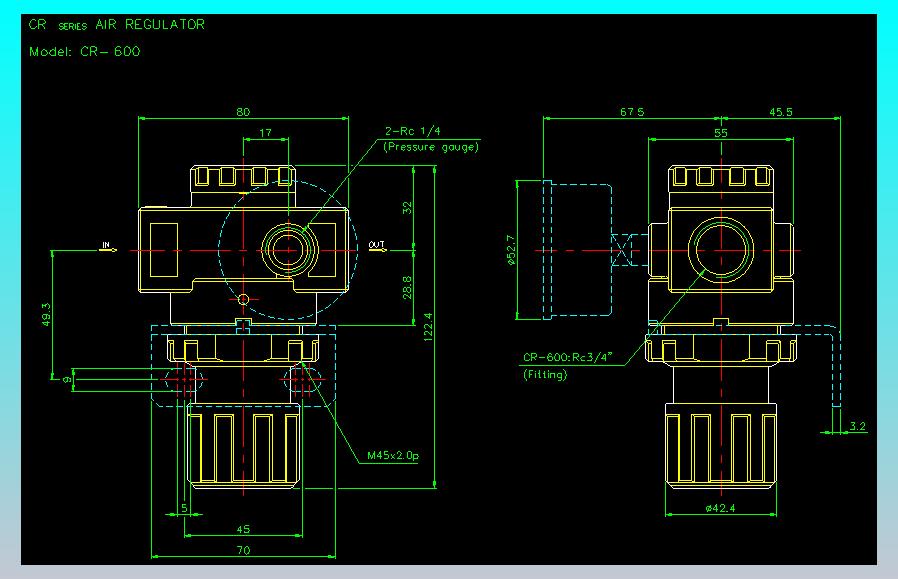Click the M45x2.0p thread annotation
The height and width of the screenshot is (579, 898).
[x=393, y=456]
